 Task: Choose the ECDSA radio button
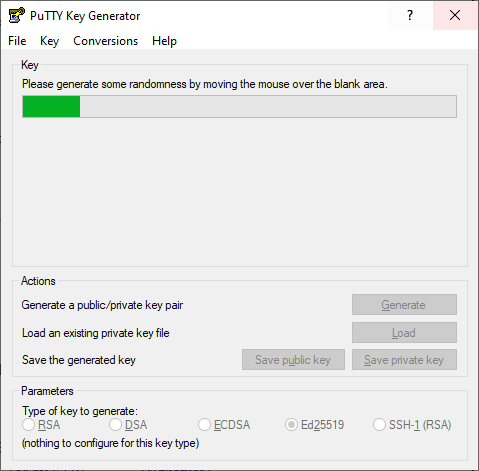coord(204,425)
